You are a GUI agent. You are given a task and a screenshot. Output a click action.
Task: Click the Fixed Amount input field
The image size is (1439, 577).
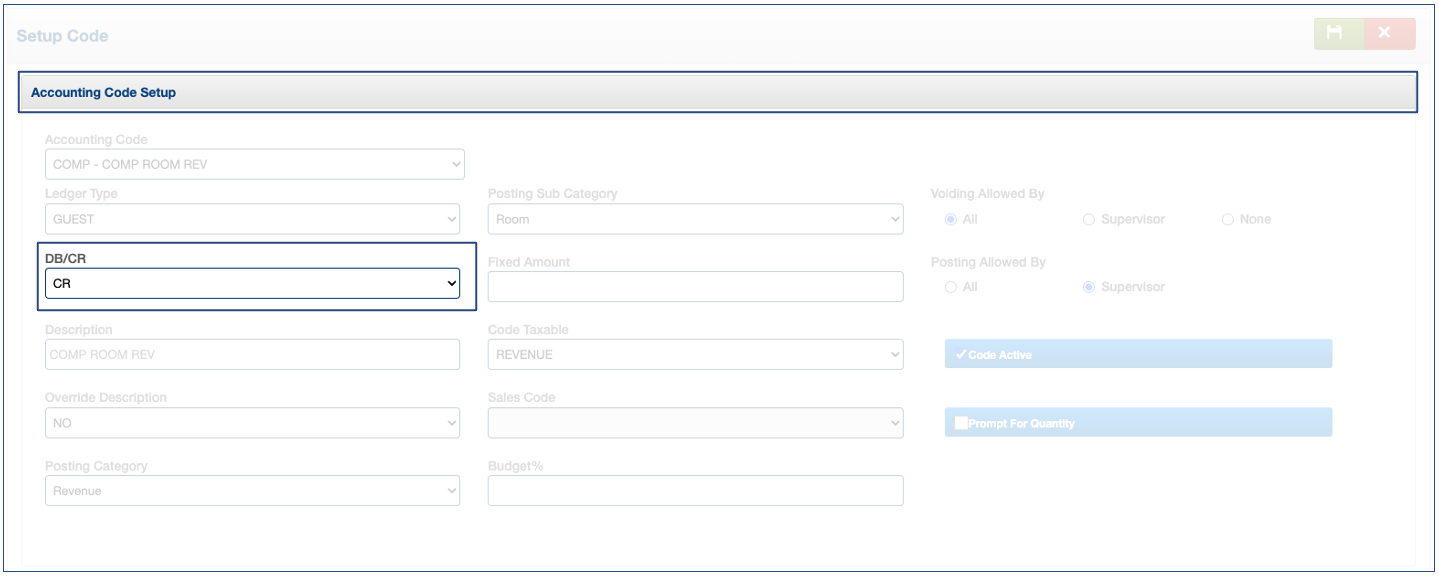coord(695,286)
